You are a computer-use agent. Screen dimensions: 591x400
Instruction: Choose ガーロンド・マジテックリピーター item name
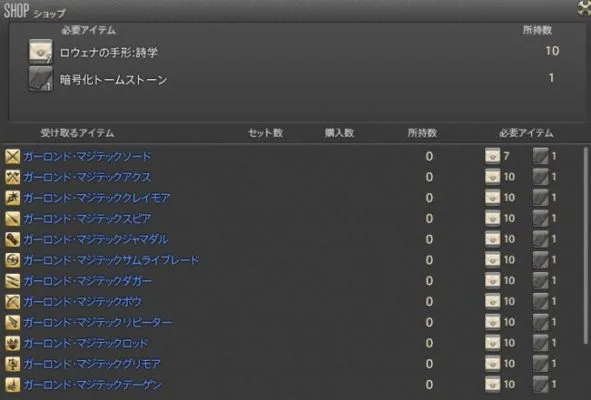tap(98, 322)
